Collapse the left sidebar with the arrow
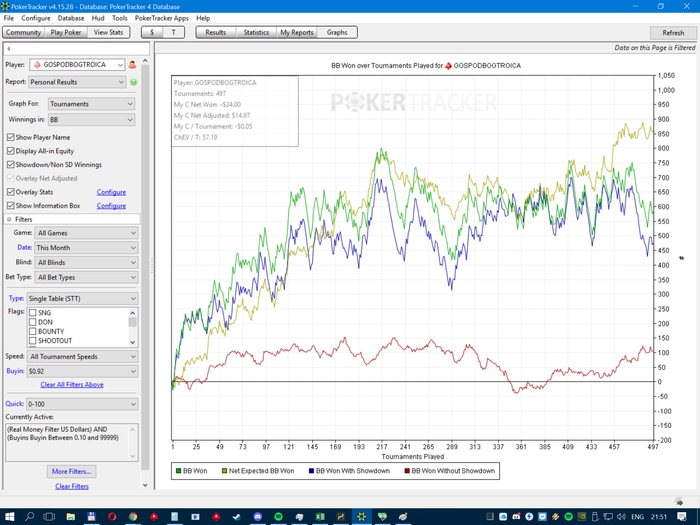Image resolution: width=700 pixels, height=525 pixels. (x=8, y=49)
